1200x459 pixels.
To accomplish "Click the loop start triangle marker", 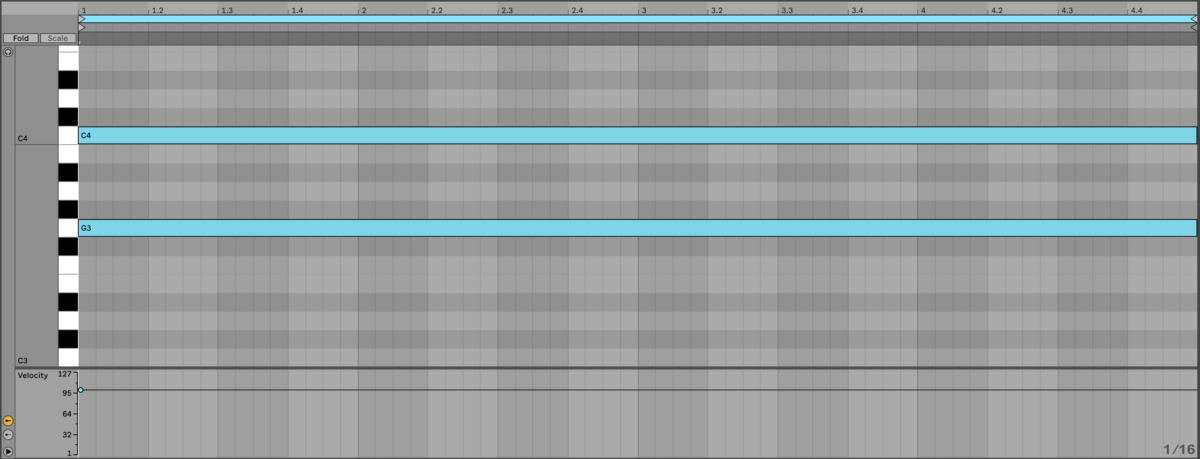I will pos(82,19).
